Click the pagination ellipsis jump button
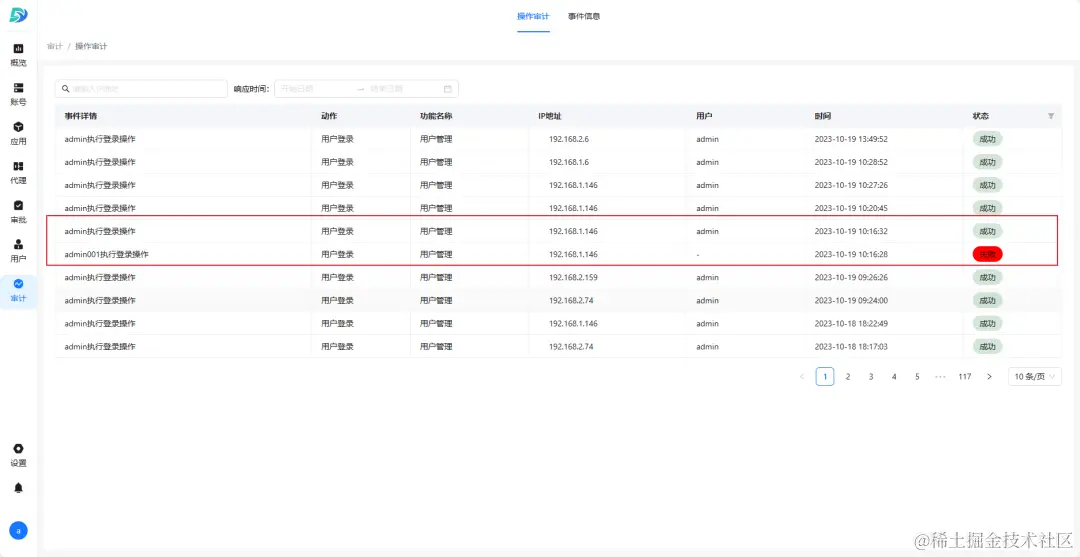The image size is (1080, 557). pyautogui.click(x=940, y=377)
